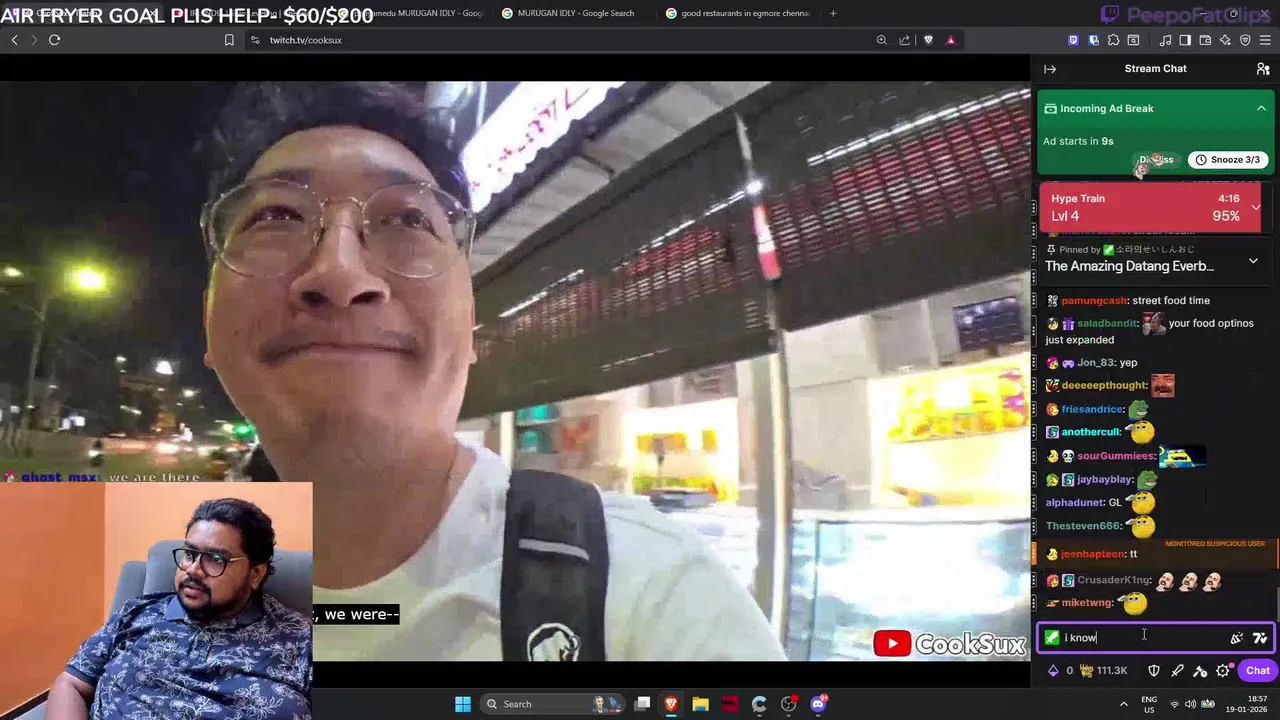Click the twitch.tv/cooksux address bar
This screenshot has height=720, width=1280.
pos(560,40)
